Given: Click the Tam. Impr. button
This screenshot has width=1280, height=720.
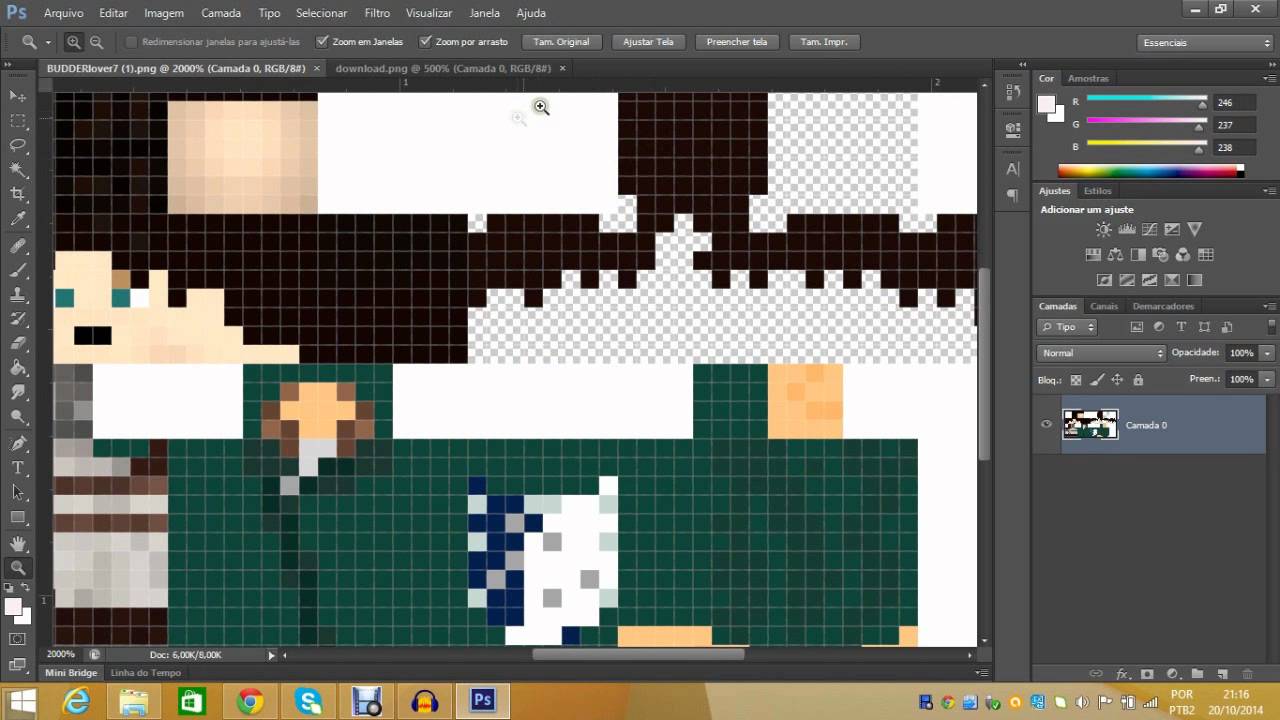Looking at the screenshot, I should point(824,42).
